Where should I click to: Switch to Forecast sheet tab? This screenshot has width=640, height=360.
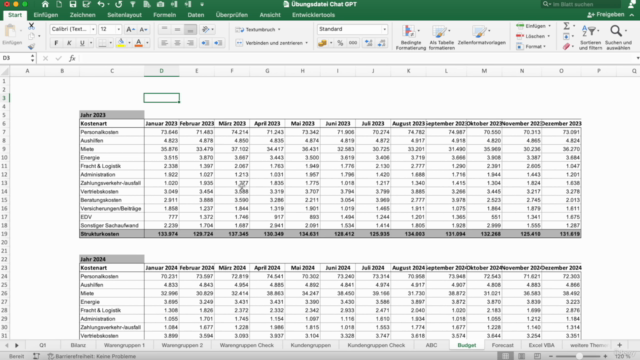click(x=502, y=345)
